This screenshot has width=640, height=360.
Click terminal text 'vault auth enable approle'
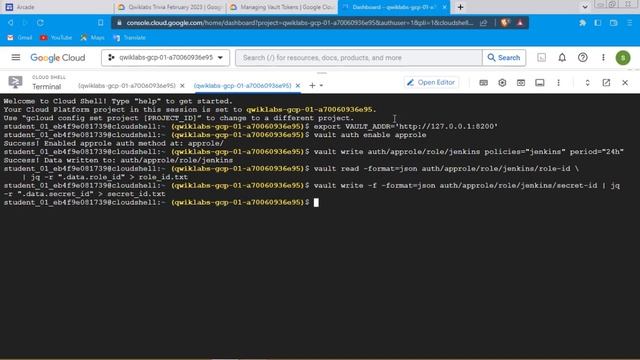(370, 135)
